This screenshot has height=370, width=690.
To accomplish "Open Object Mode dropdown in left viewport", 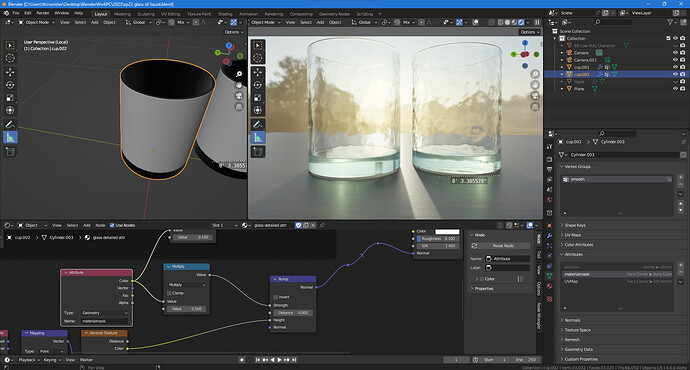I will tap(37, 22).
